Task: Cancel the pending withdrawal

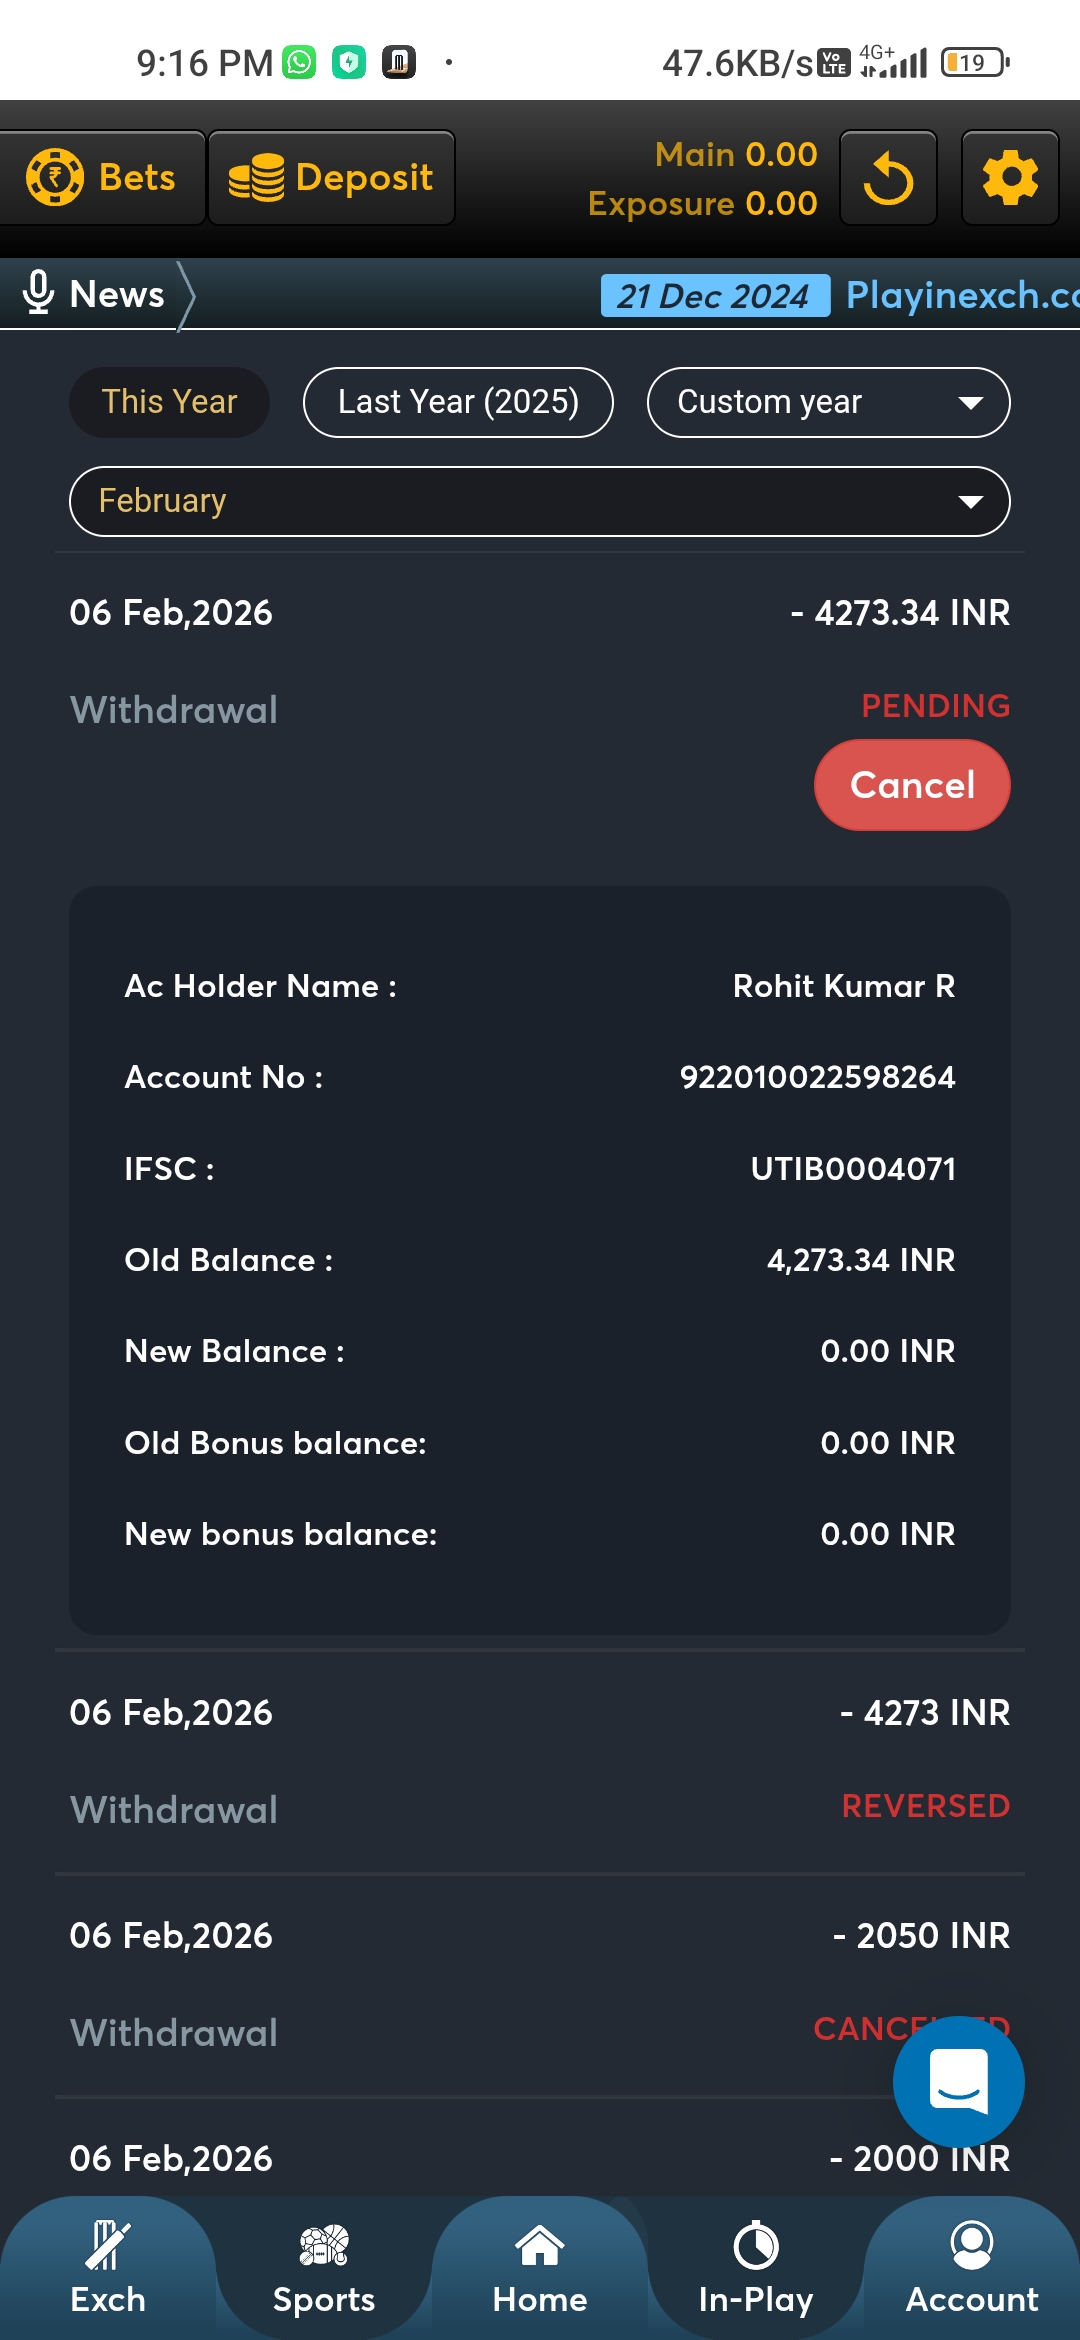Action: (x=912, y=785)
